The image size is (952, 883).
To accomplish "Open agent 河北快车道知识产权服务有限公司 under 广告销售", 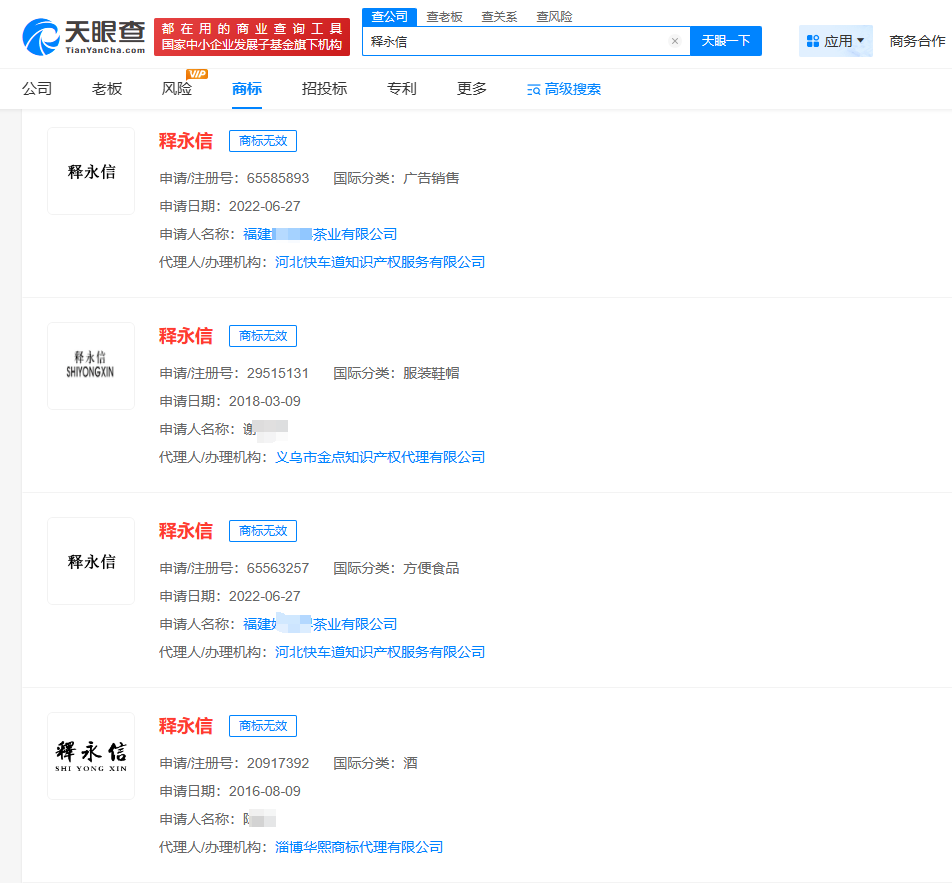I will coord(380,262).
